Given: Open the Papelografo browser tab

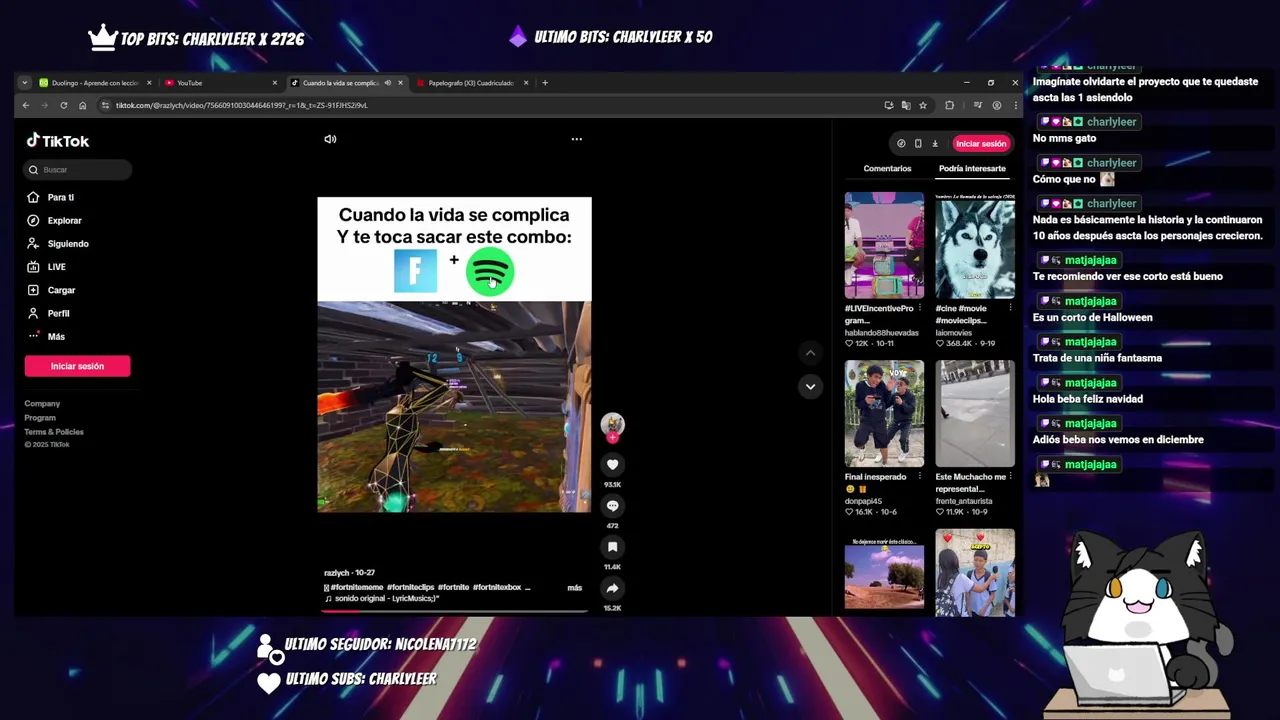Looking at the screenshot, I should (x=470, y=83).
